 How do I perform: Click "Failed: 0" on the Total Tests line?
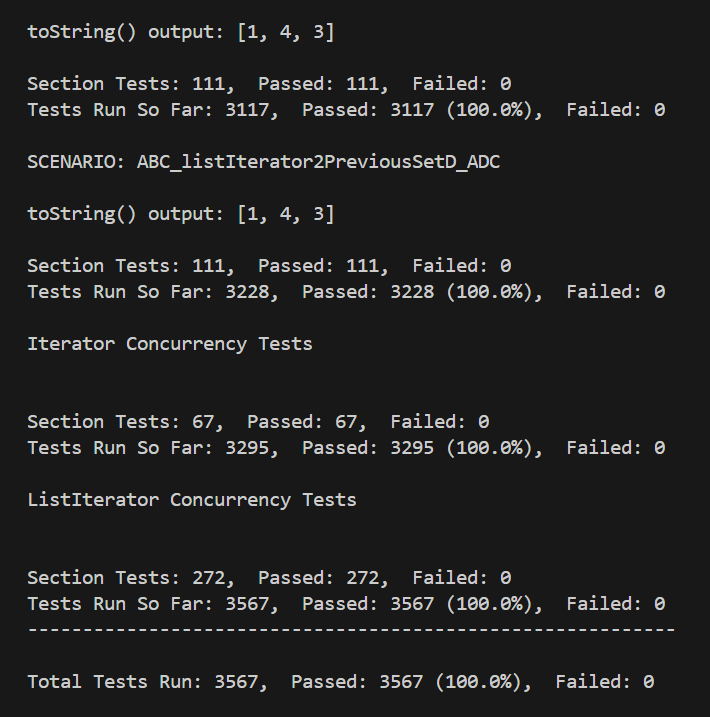[x=604, y=682]
